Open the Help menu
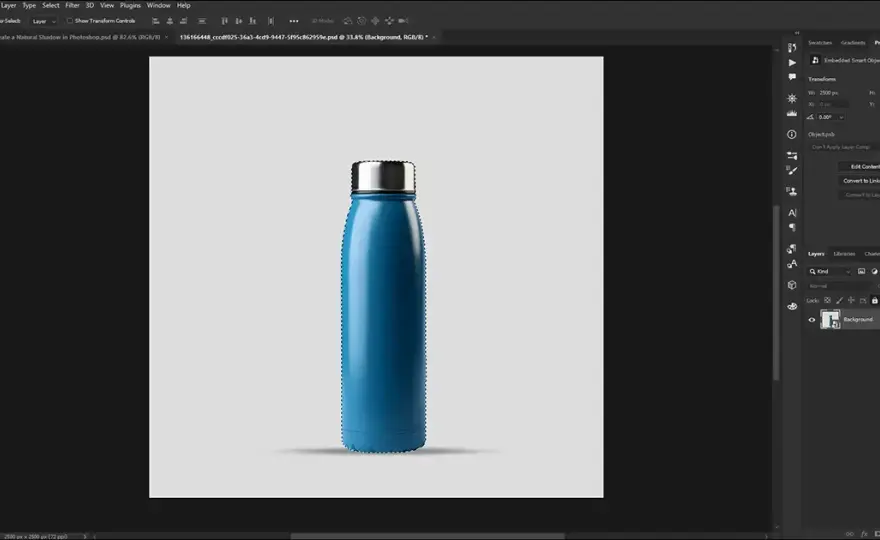 coord(184,6)
